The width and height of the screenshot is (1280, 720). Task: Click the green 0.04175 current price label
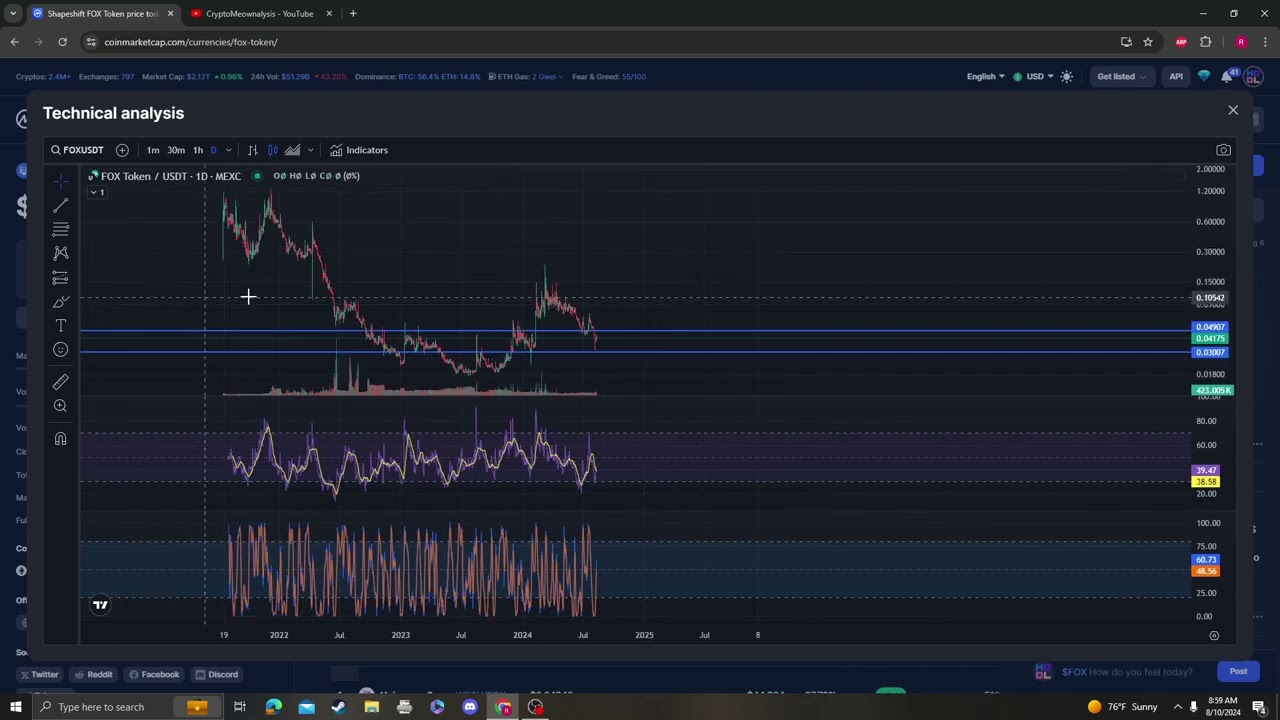(x=1210, y=338)
